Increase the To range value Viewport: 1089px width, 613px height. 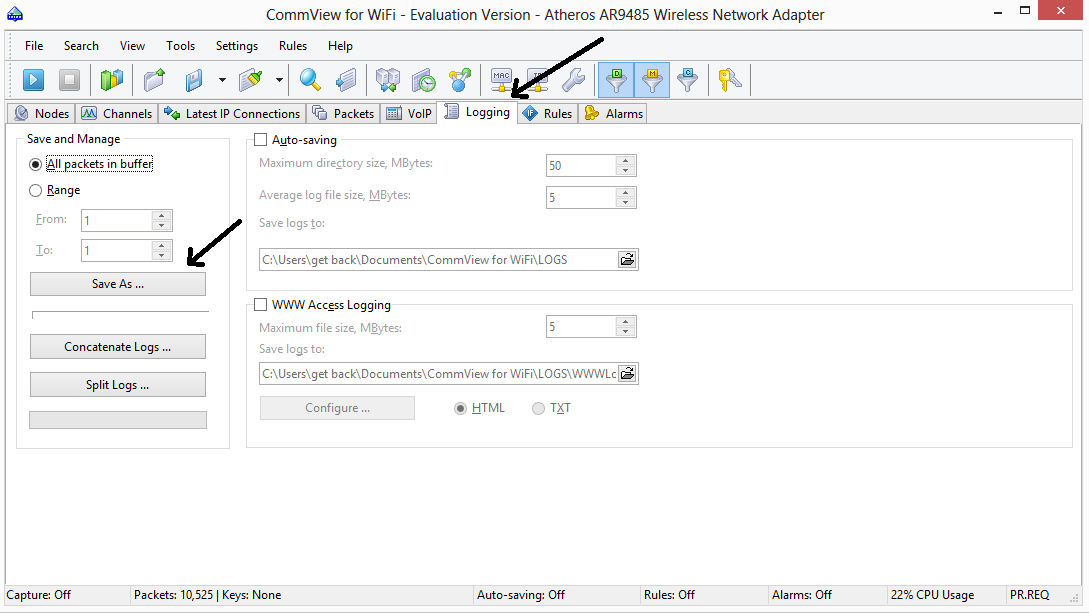coord(161,246)
